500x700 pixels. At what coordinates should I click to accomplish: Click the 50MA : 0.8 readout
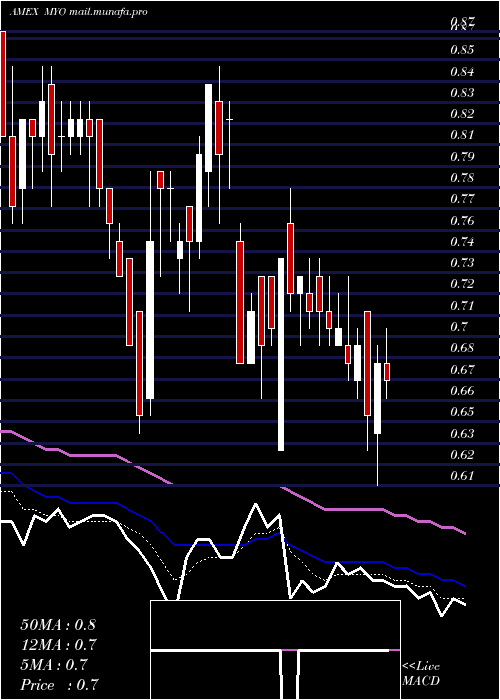58,625
